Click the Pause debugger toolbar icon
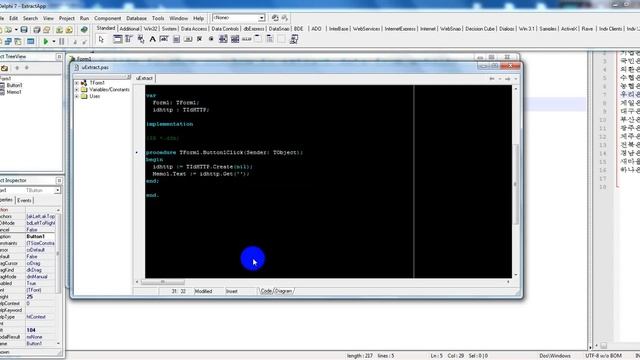This screenshot has width=640, height=360. tap(62, 42)
